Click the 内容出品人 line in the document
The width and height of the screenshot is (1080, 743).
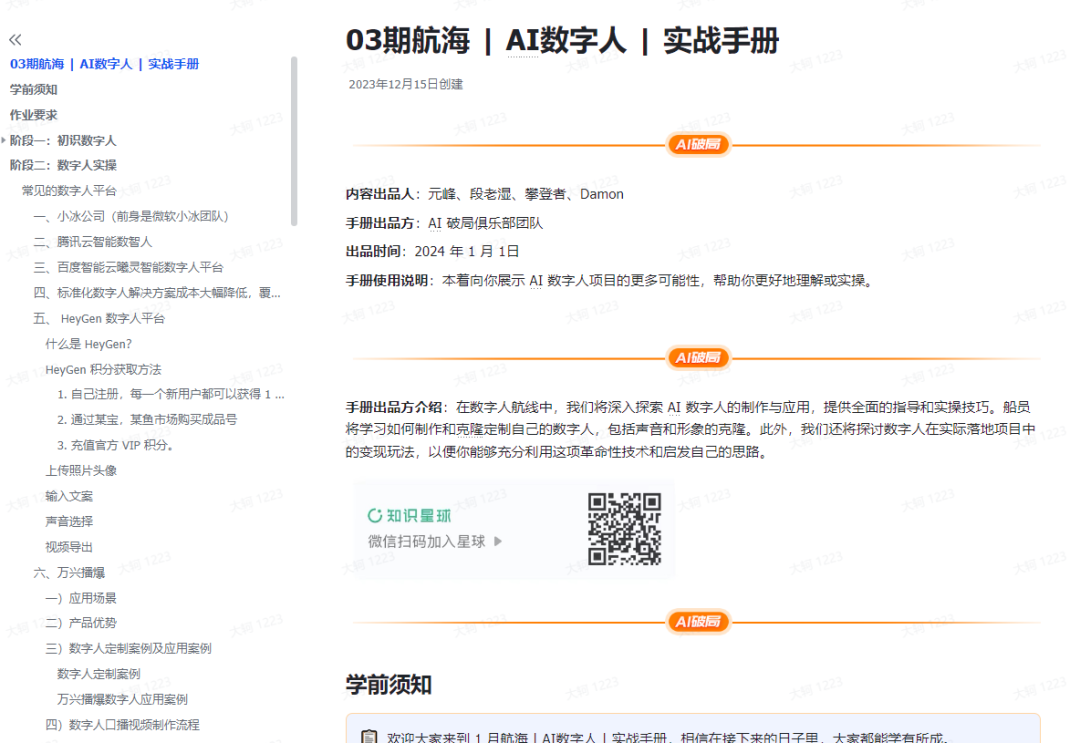[x=484, y=194]
